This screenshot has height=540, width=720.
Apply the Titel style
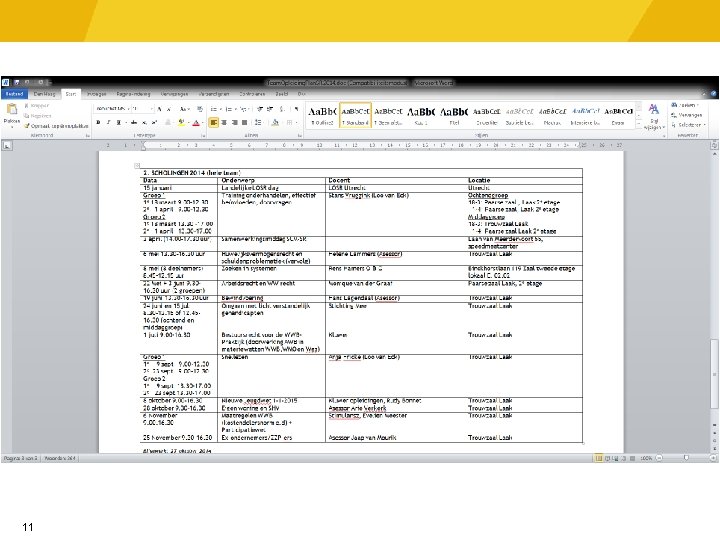[x=454, y=115]
